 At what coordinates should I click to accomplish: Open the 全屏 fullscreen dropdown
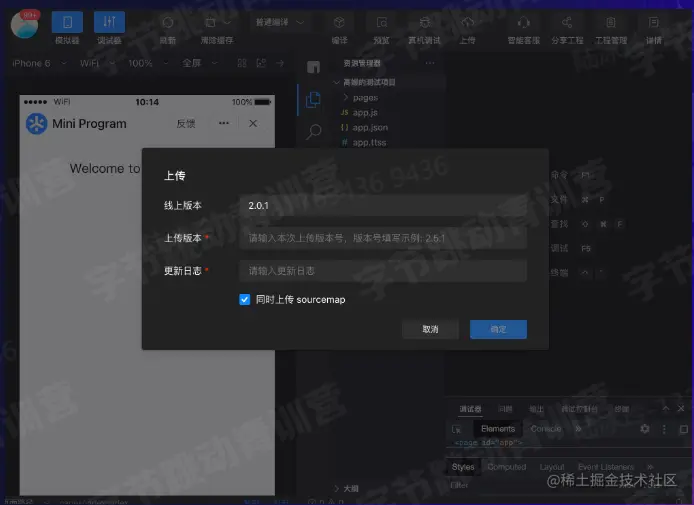pos(200,63)
